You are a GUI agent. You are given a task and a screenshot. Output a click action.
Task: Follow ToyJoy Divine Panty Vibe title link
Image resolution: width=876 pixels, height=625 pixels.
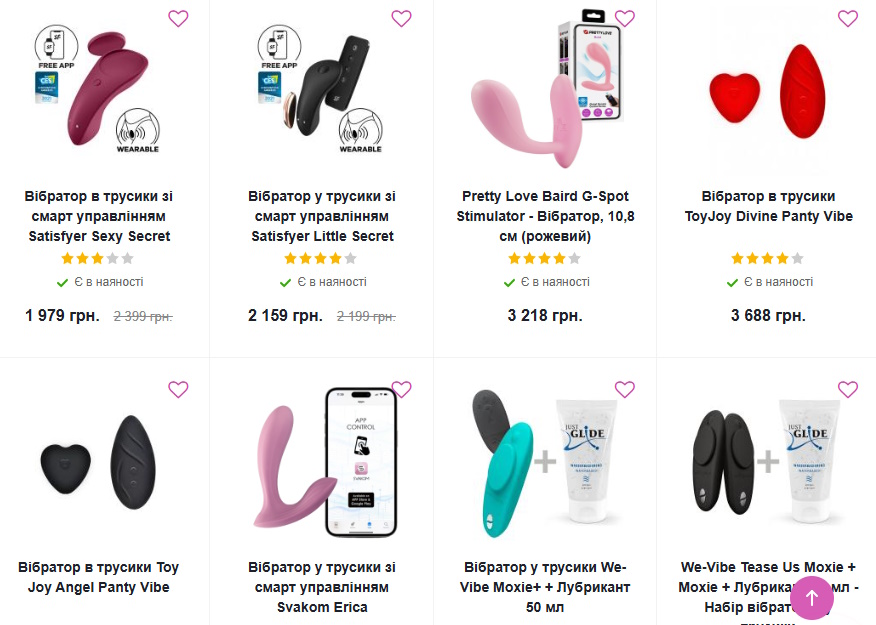click(x=768, y=206)
